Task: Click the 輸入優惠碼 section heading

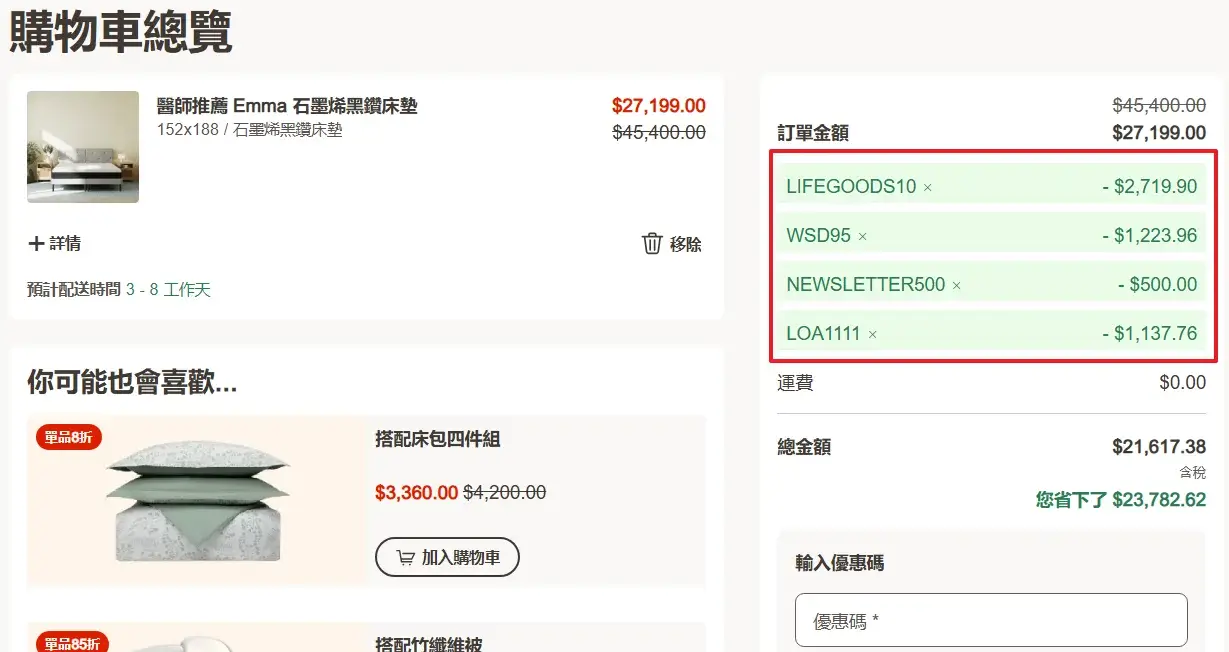Action: click(839, 563)
